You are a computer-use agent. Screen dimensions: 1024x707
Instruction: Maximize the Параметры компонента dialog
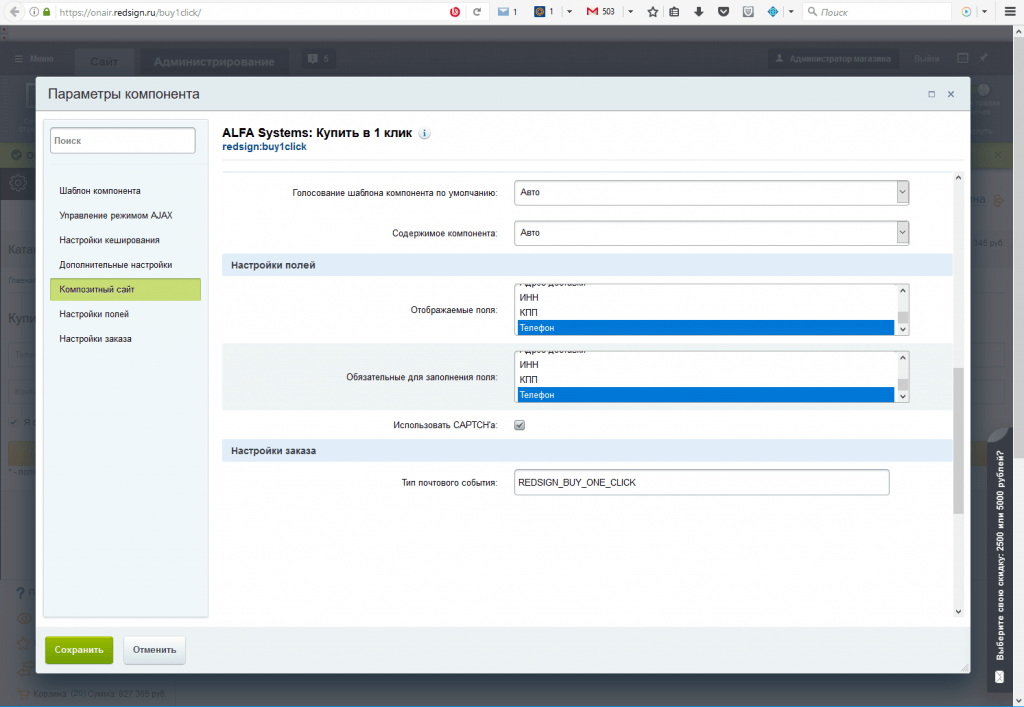[x=931, y=94]
